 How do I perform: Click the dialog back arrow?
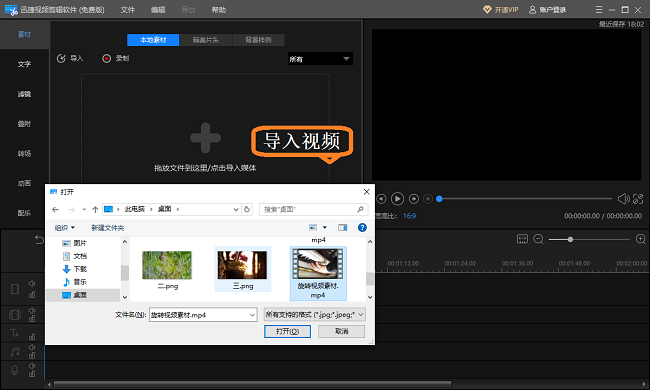(55, 209)
